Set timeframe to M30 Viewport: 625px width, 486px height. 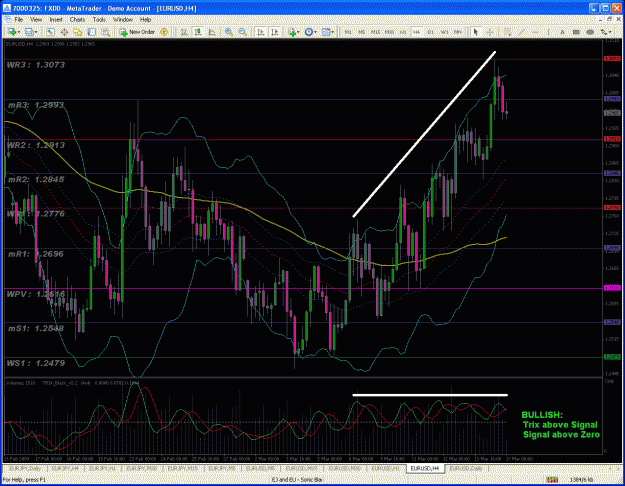click(x=389, y=32)
